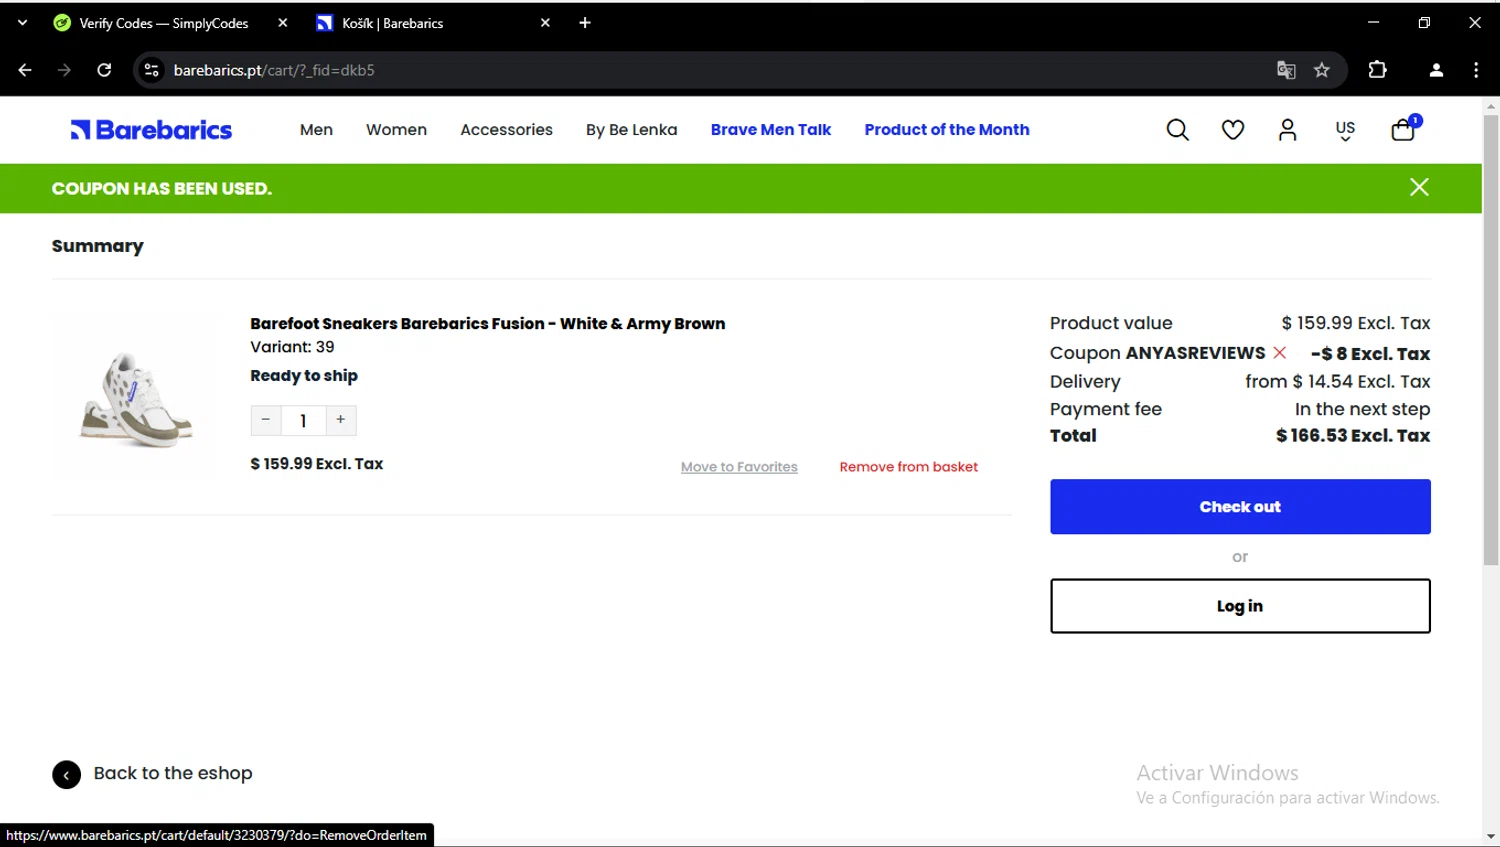
Task: Open the Men menu
Action: (x=316, y=130)
